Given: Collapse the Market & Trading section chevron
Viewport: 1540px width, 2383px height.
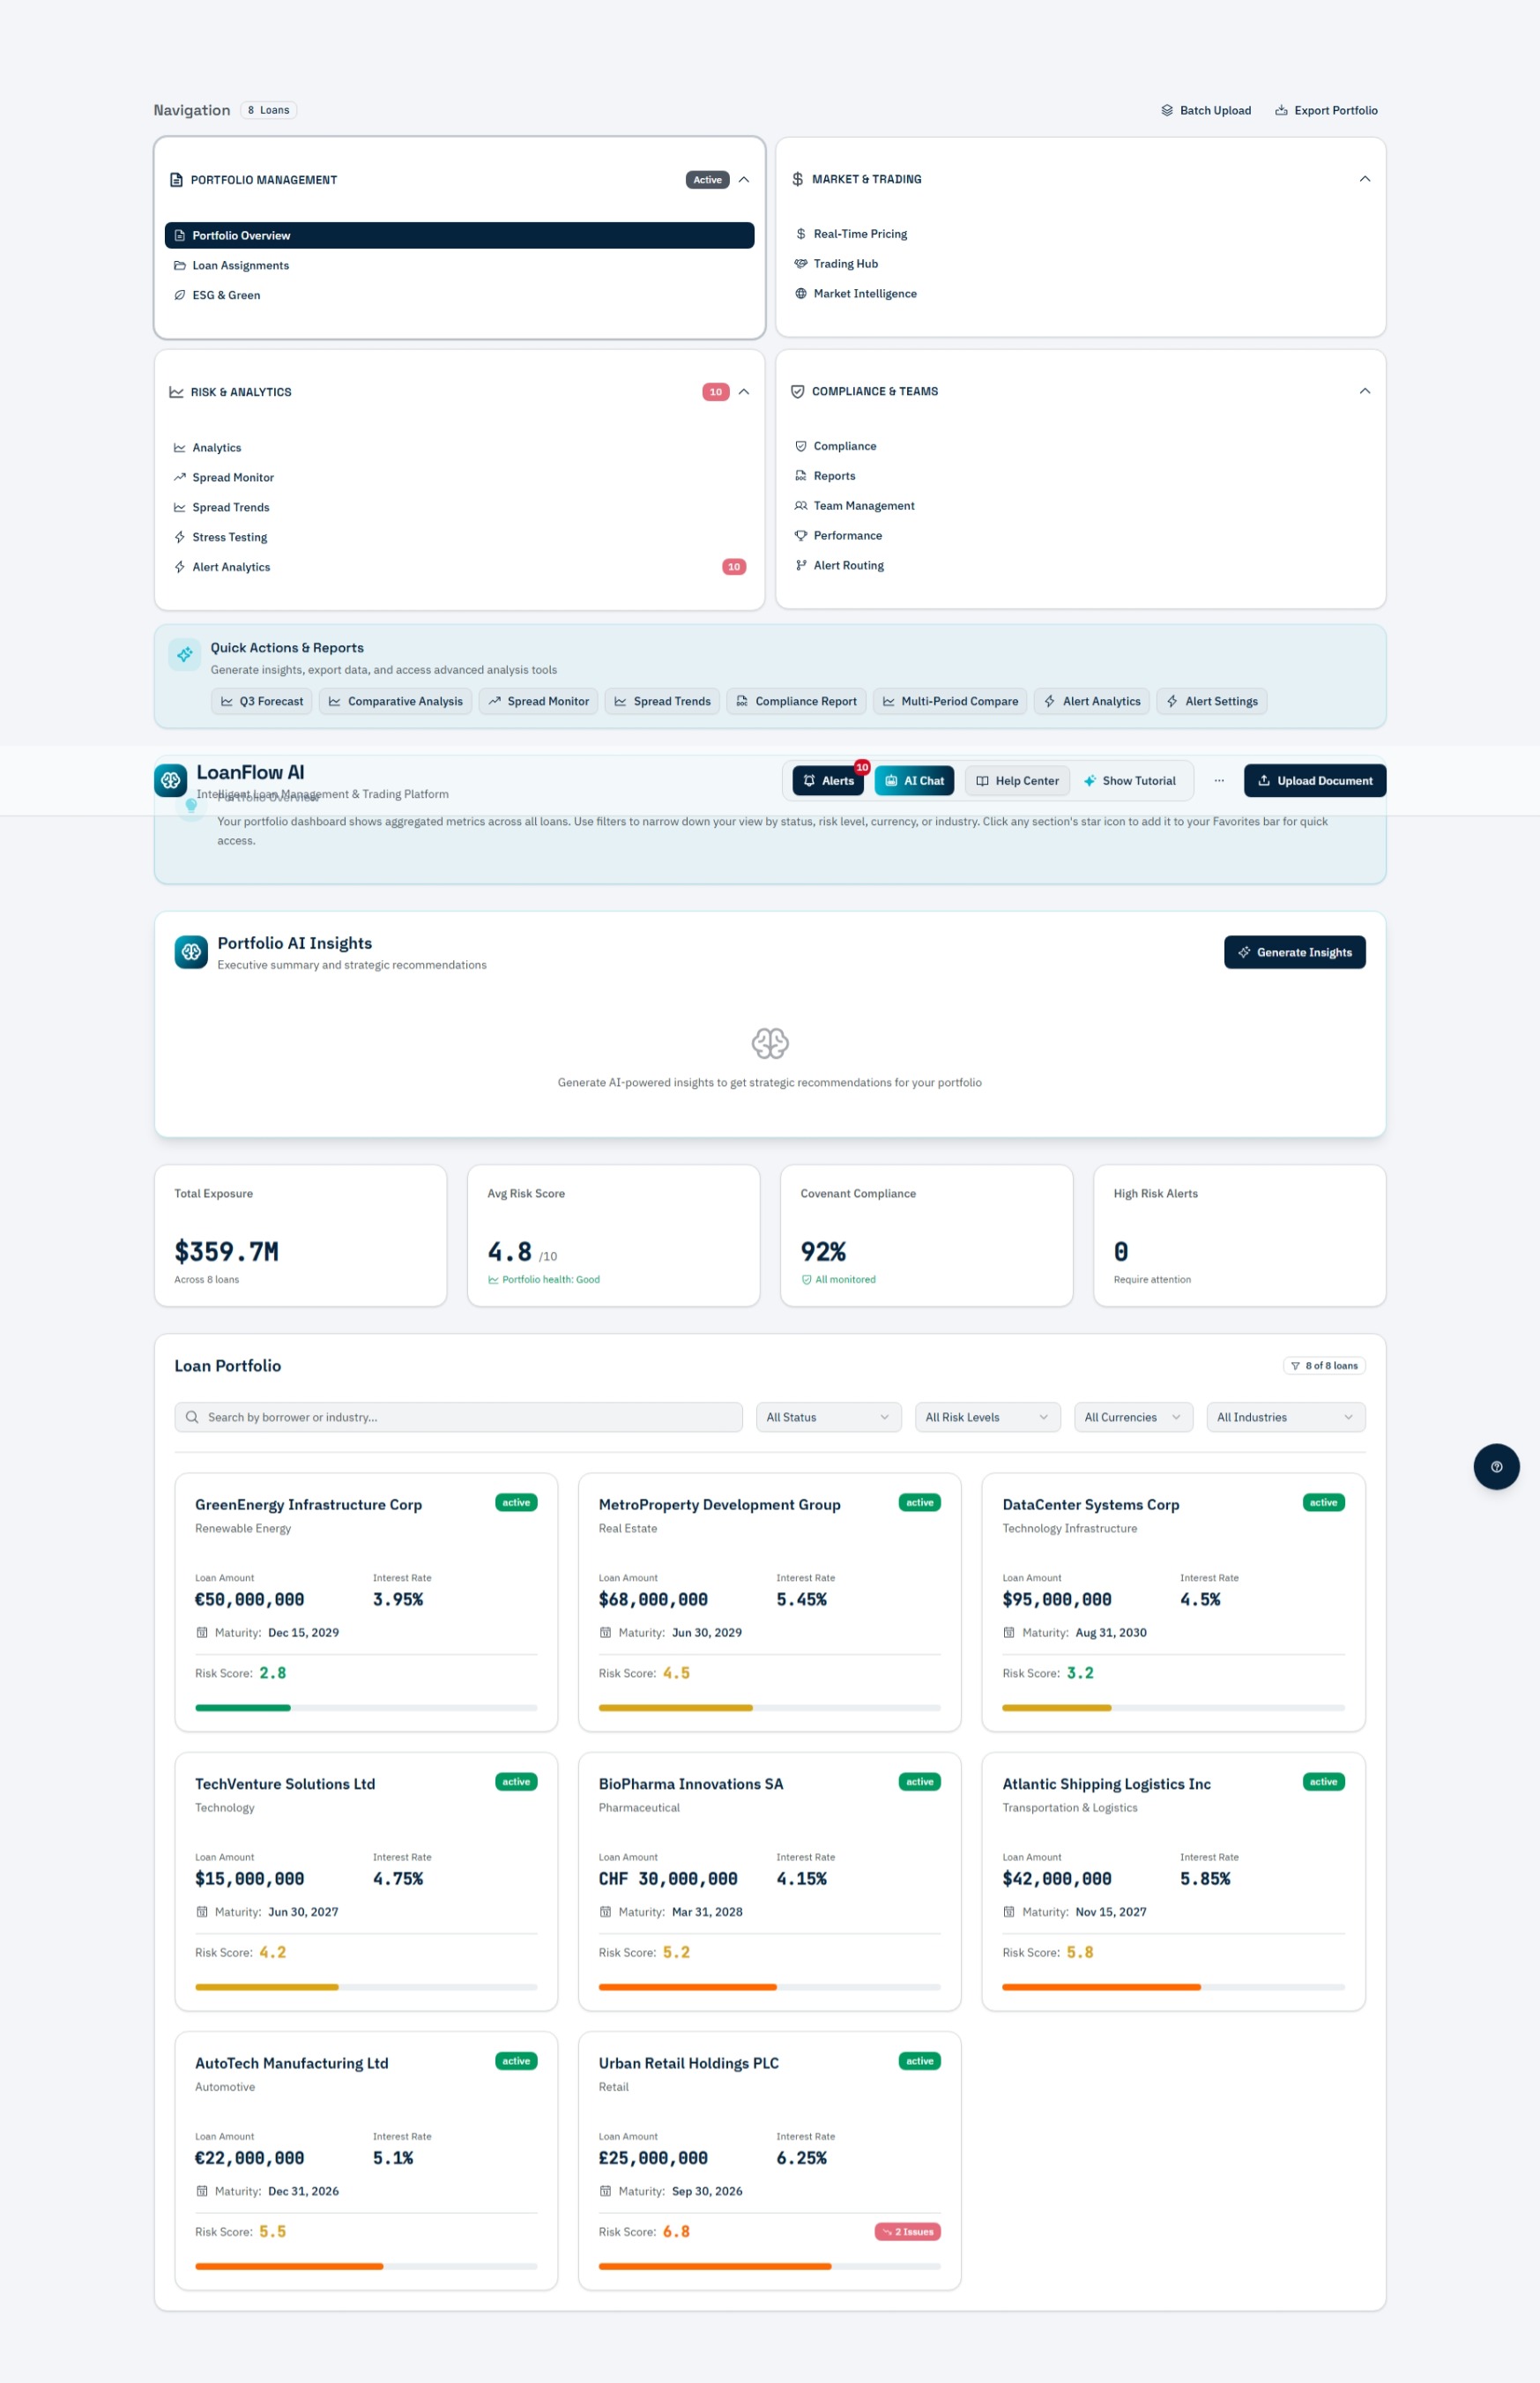Looking at the screenshot, I should 1365,179.
